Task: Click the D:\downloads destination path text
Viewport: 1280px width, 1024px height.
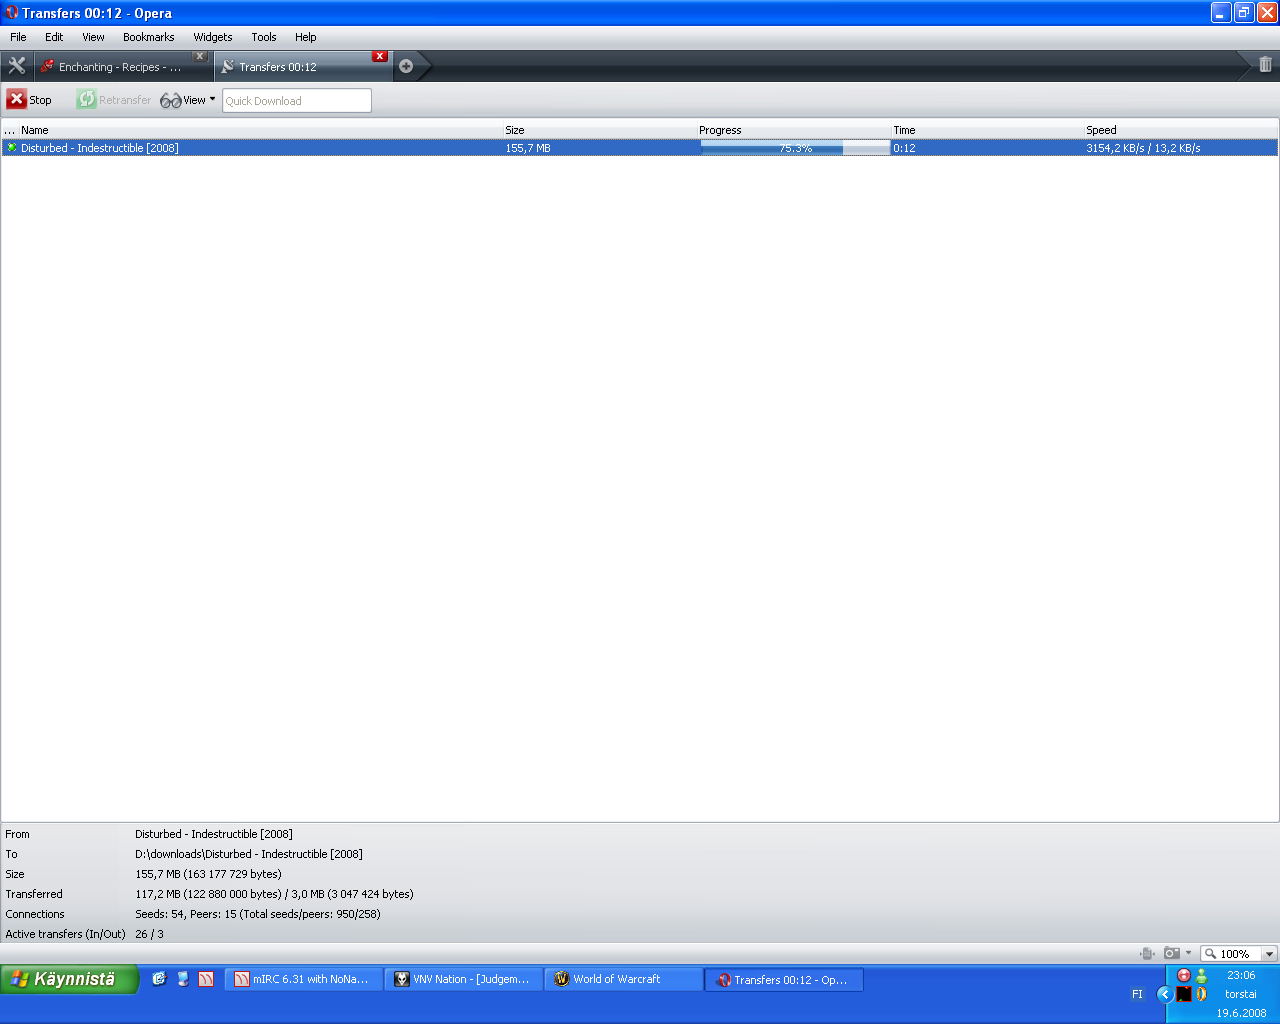Action: tap(249, 854)
